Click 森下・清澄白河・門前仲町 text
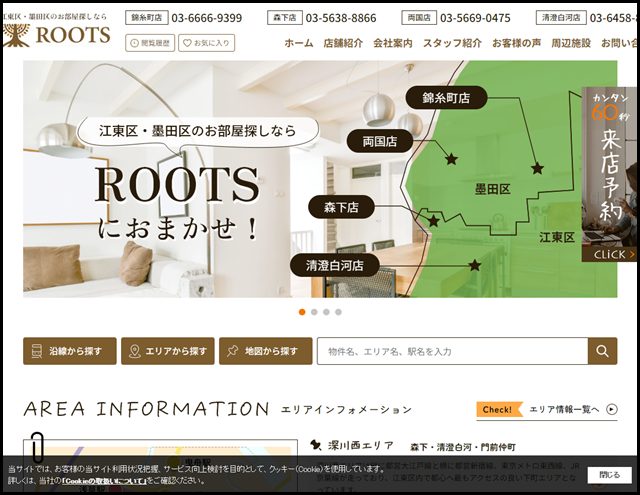Image resolution: width=640 pixels, height=495 pixels. tap(463, 447)
